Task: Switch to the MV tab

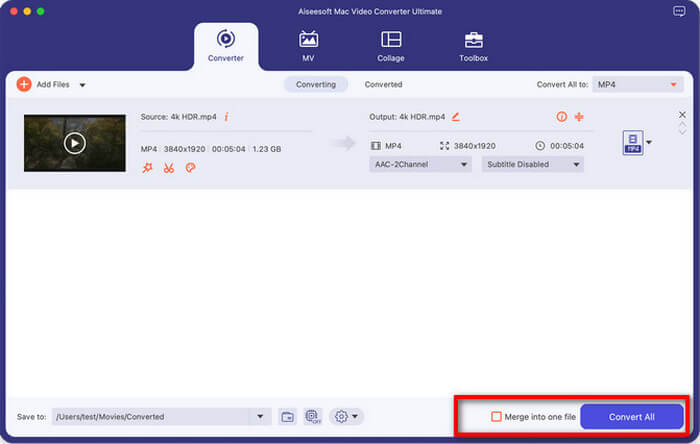Action: point(308,46)
